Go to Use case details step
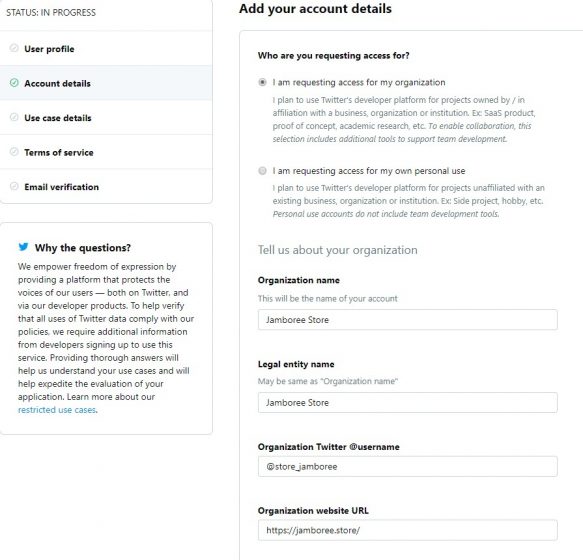Screen dimensions: 583x560 (x=106, y=118)
